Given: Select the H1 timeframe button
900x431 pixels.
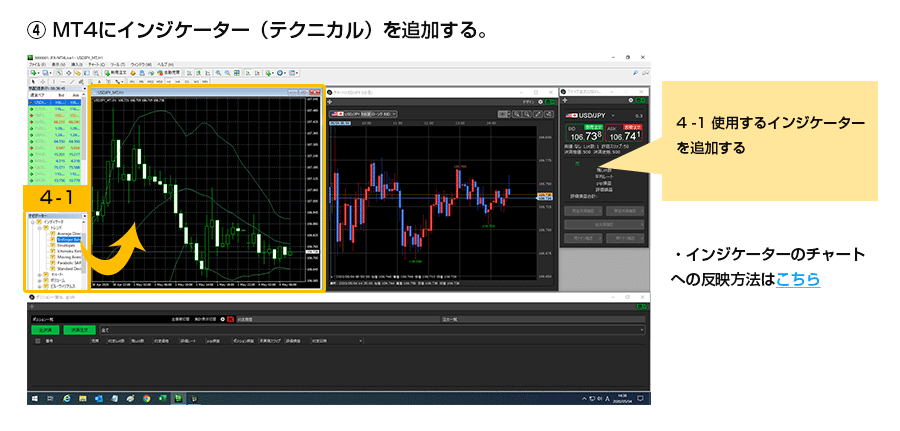Looking at the screenshot, I should (x=168, y=81).
